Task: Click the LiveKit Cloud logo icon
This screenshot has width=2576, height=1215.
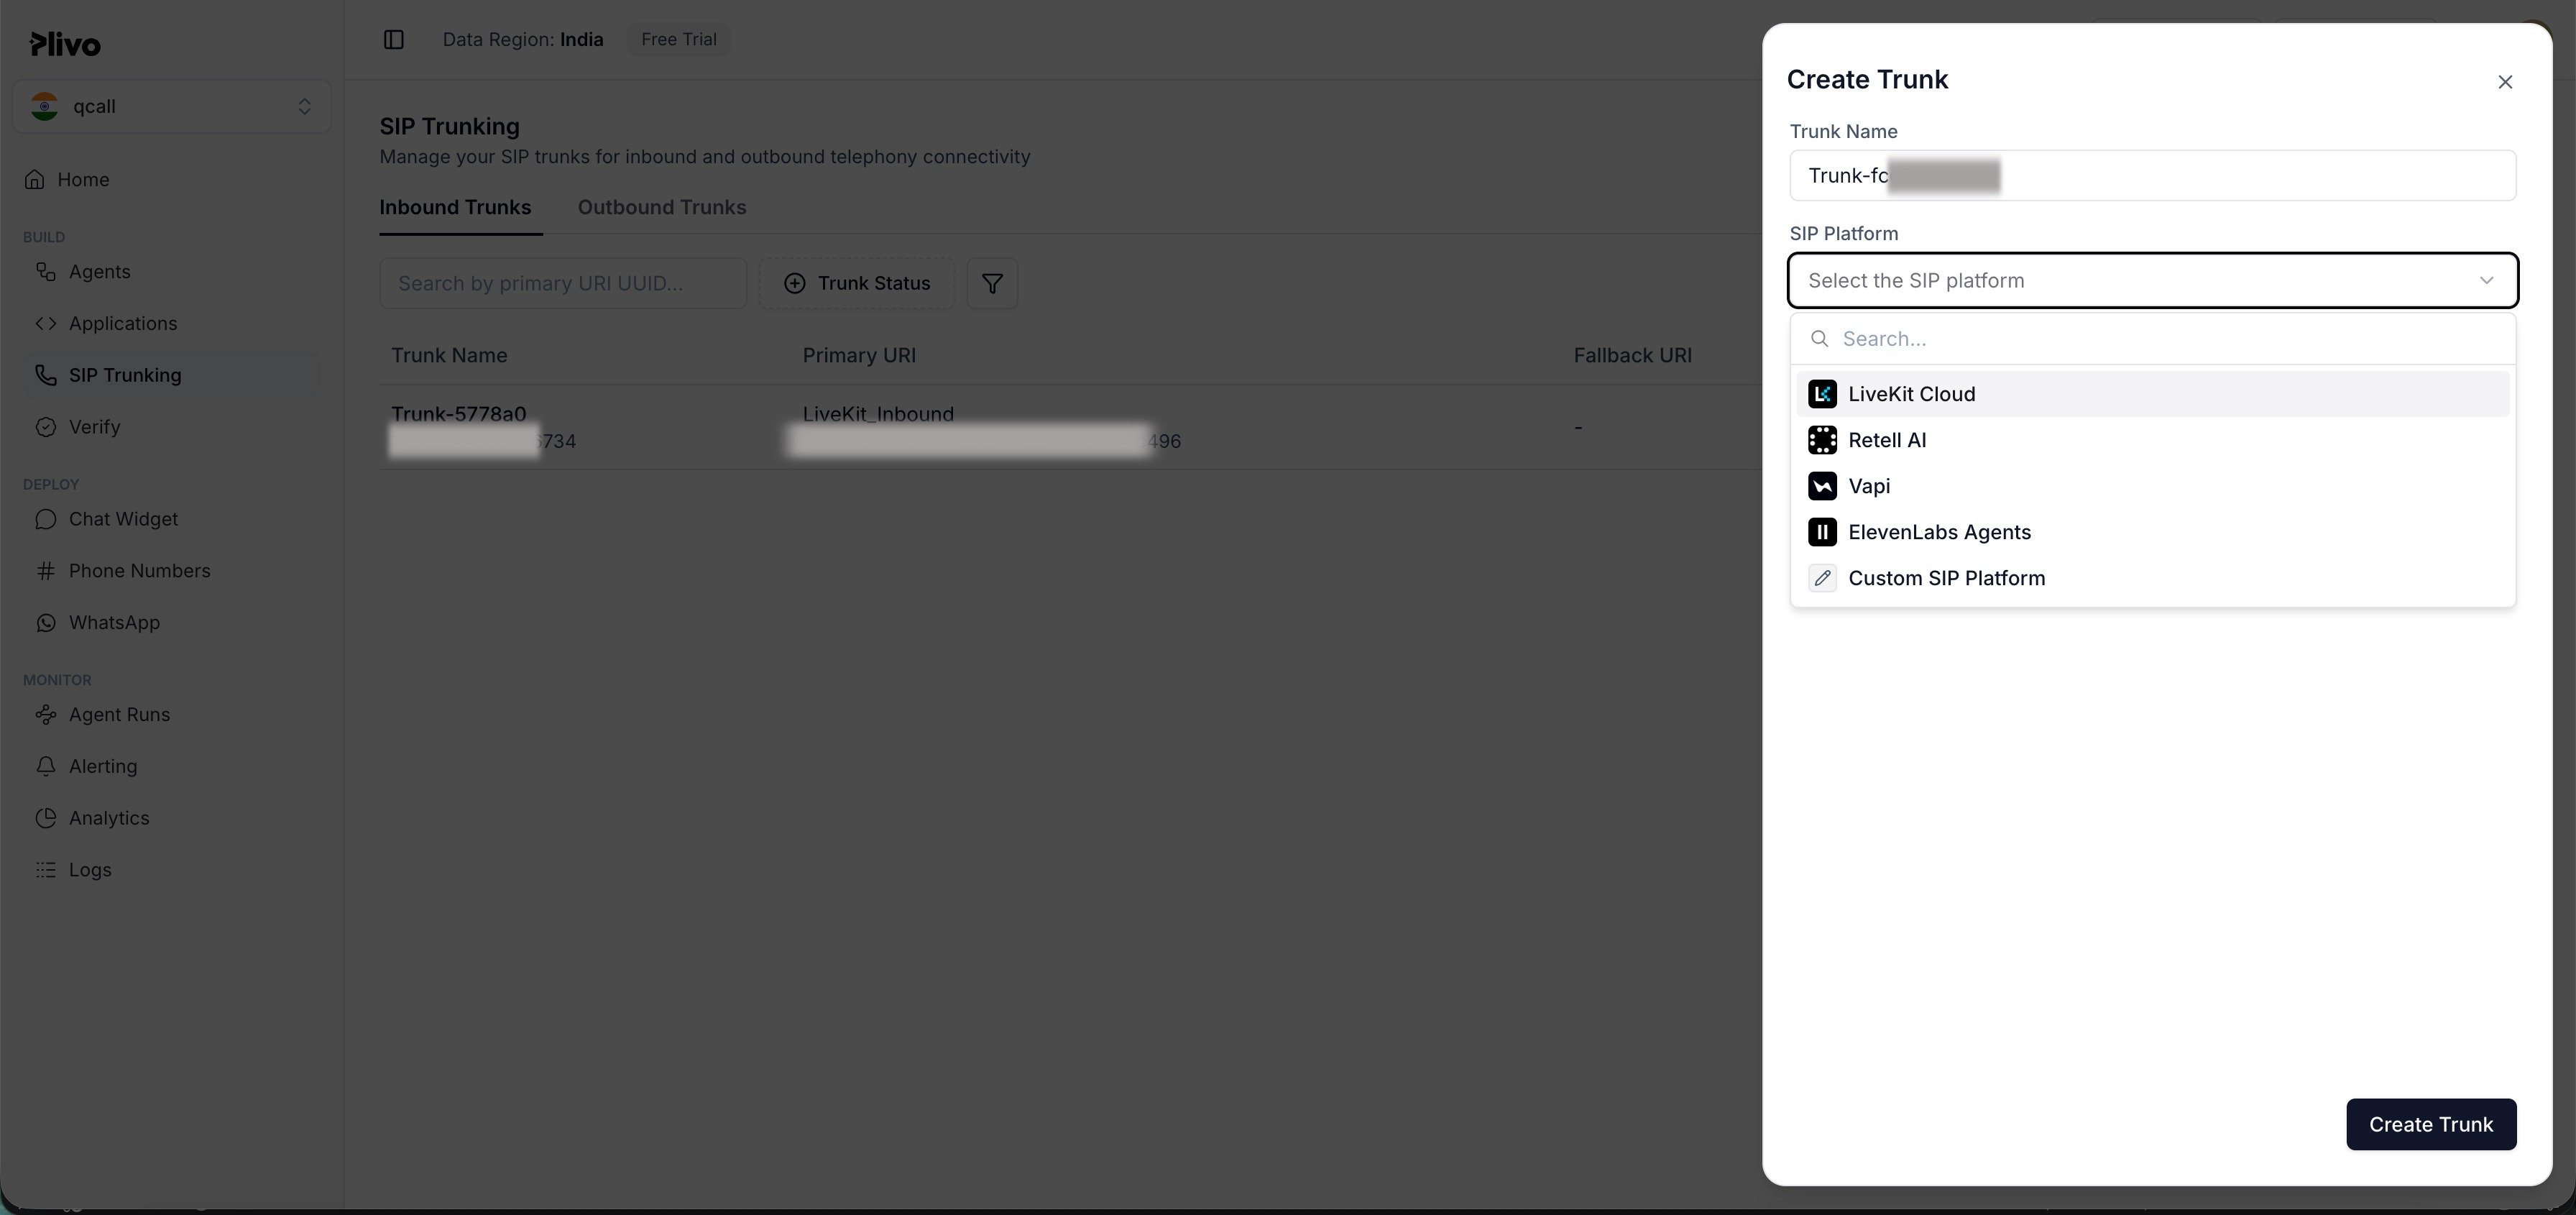Action: (x=1822, y=394)
